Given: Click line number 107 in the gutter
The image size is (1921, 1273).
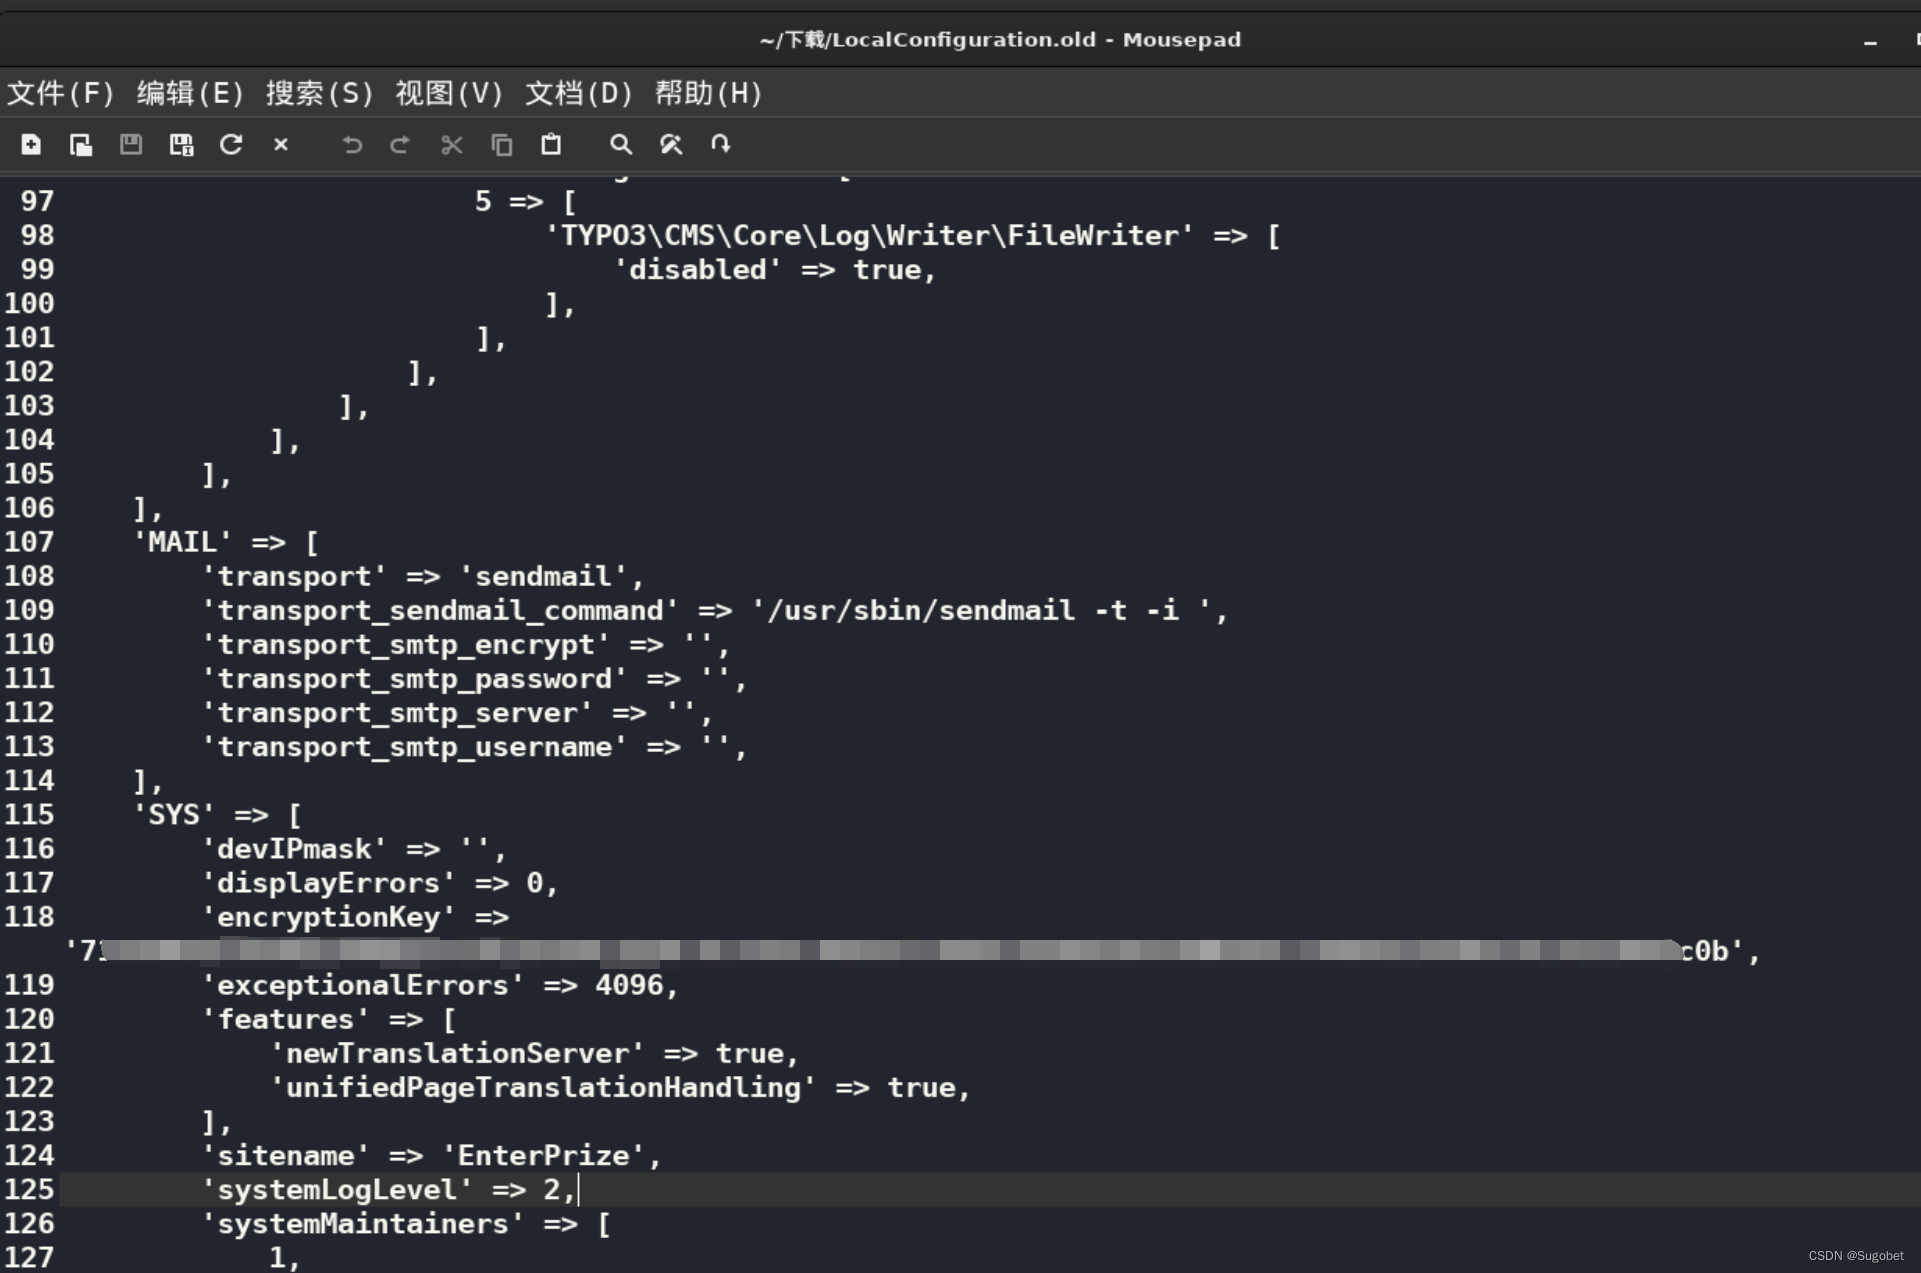Looking at the screenshot, I should click(x=29, y=542).
